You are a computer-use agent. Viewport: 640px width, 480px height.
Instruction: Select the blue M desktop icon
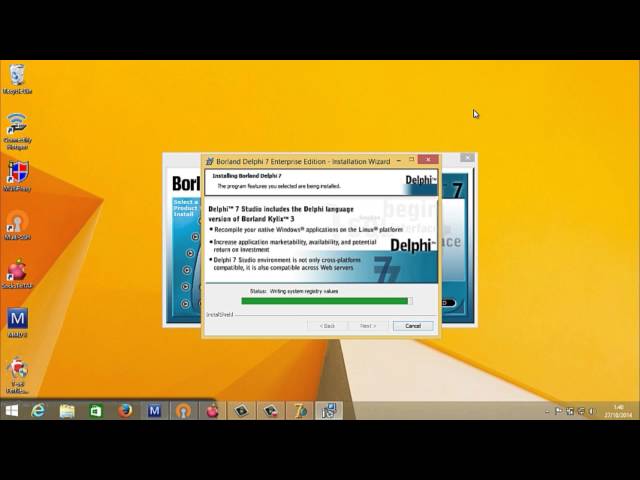tap(17, 322)
